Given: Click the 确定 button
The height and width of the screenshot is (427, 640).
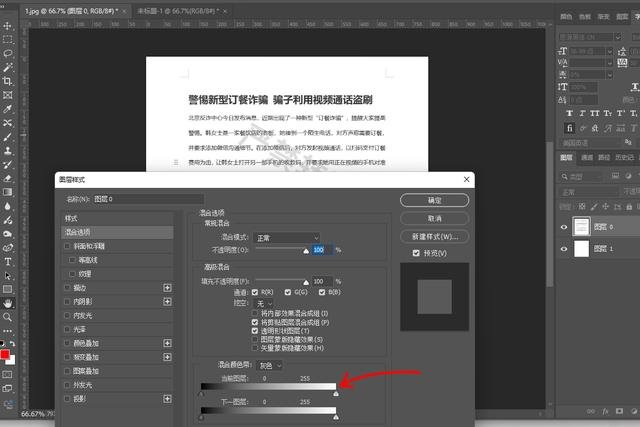Looking at the screenshot, I should (434, 199).
